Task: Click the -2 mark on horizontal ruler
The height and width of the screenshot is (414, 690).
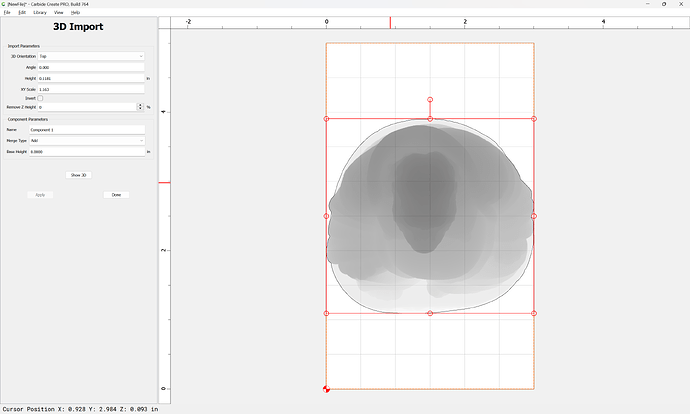Action: tap(188, 22)
